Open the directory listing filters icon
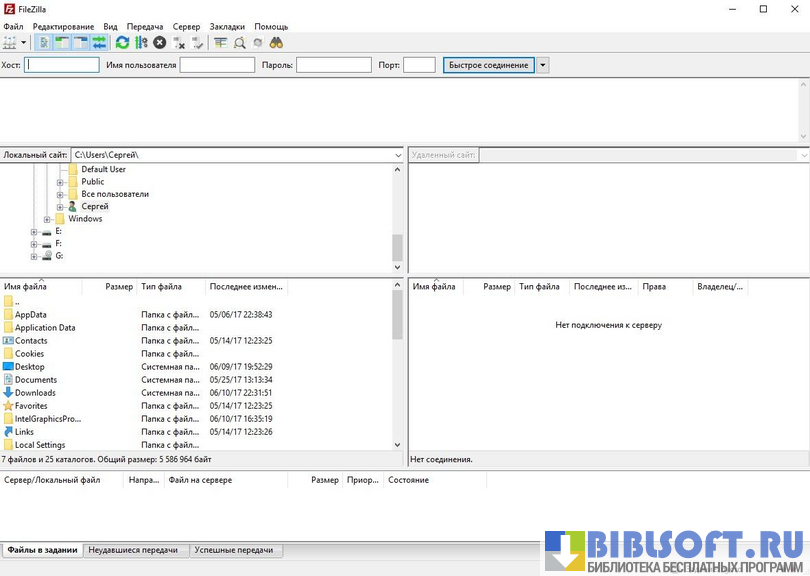The height and width of the screenshot is (576, 810). point(220,43)
